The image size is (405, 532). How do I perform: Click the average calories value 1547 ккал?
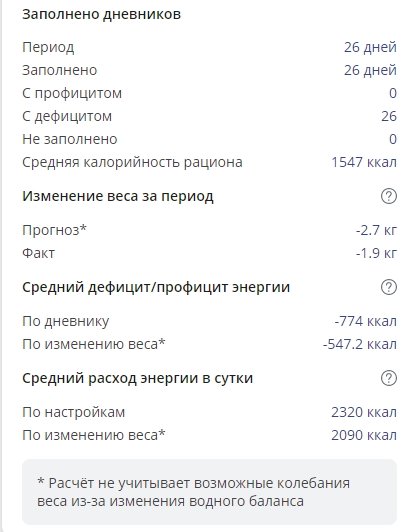click(x=364, y=162)
